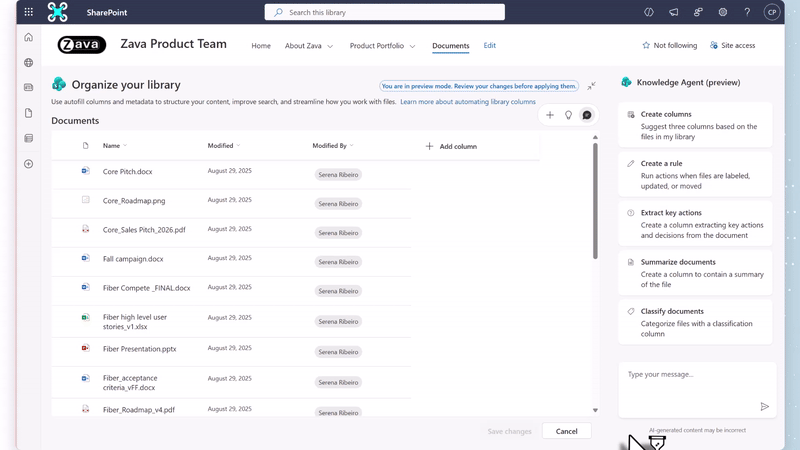Toggle the chat bubble icon above table
The width and height of the screenshot is (800, 450).
[587, 115]
